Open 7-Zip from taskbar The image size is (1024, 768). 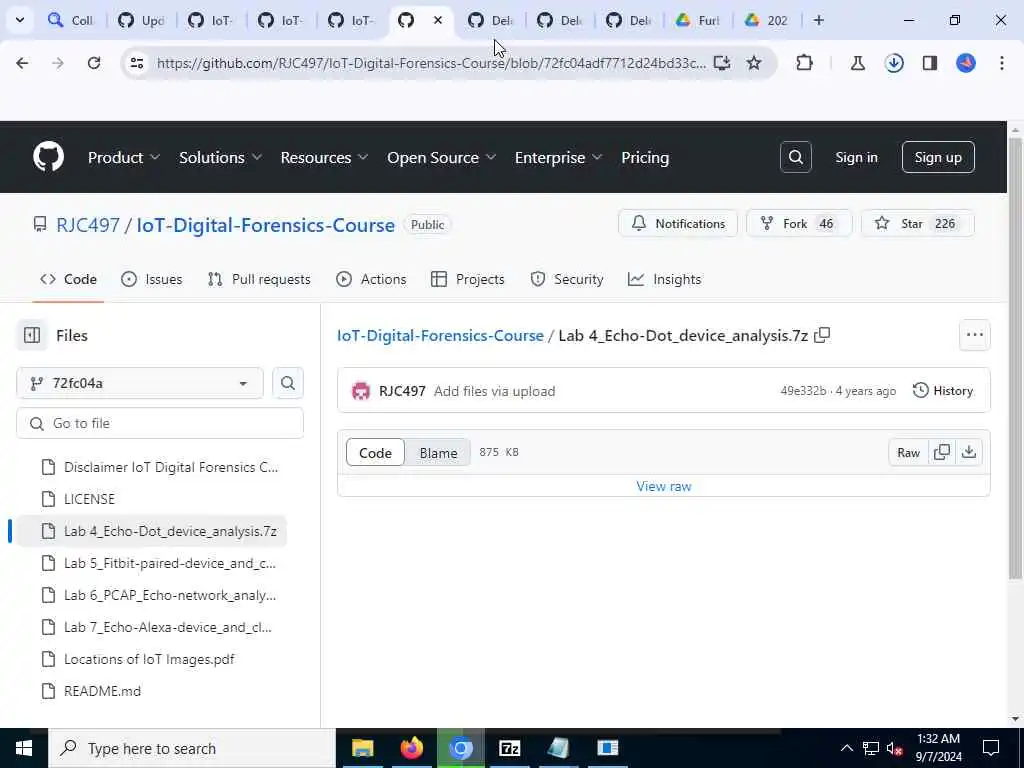(509, 748)
